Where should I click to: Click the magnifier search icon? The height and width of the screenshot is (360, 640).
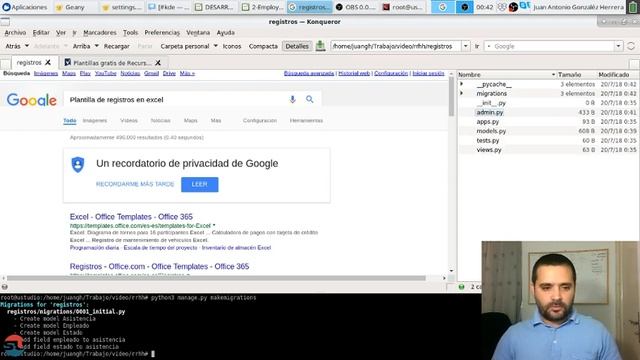coord(310,99)
